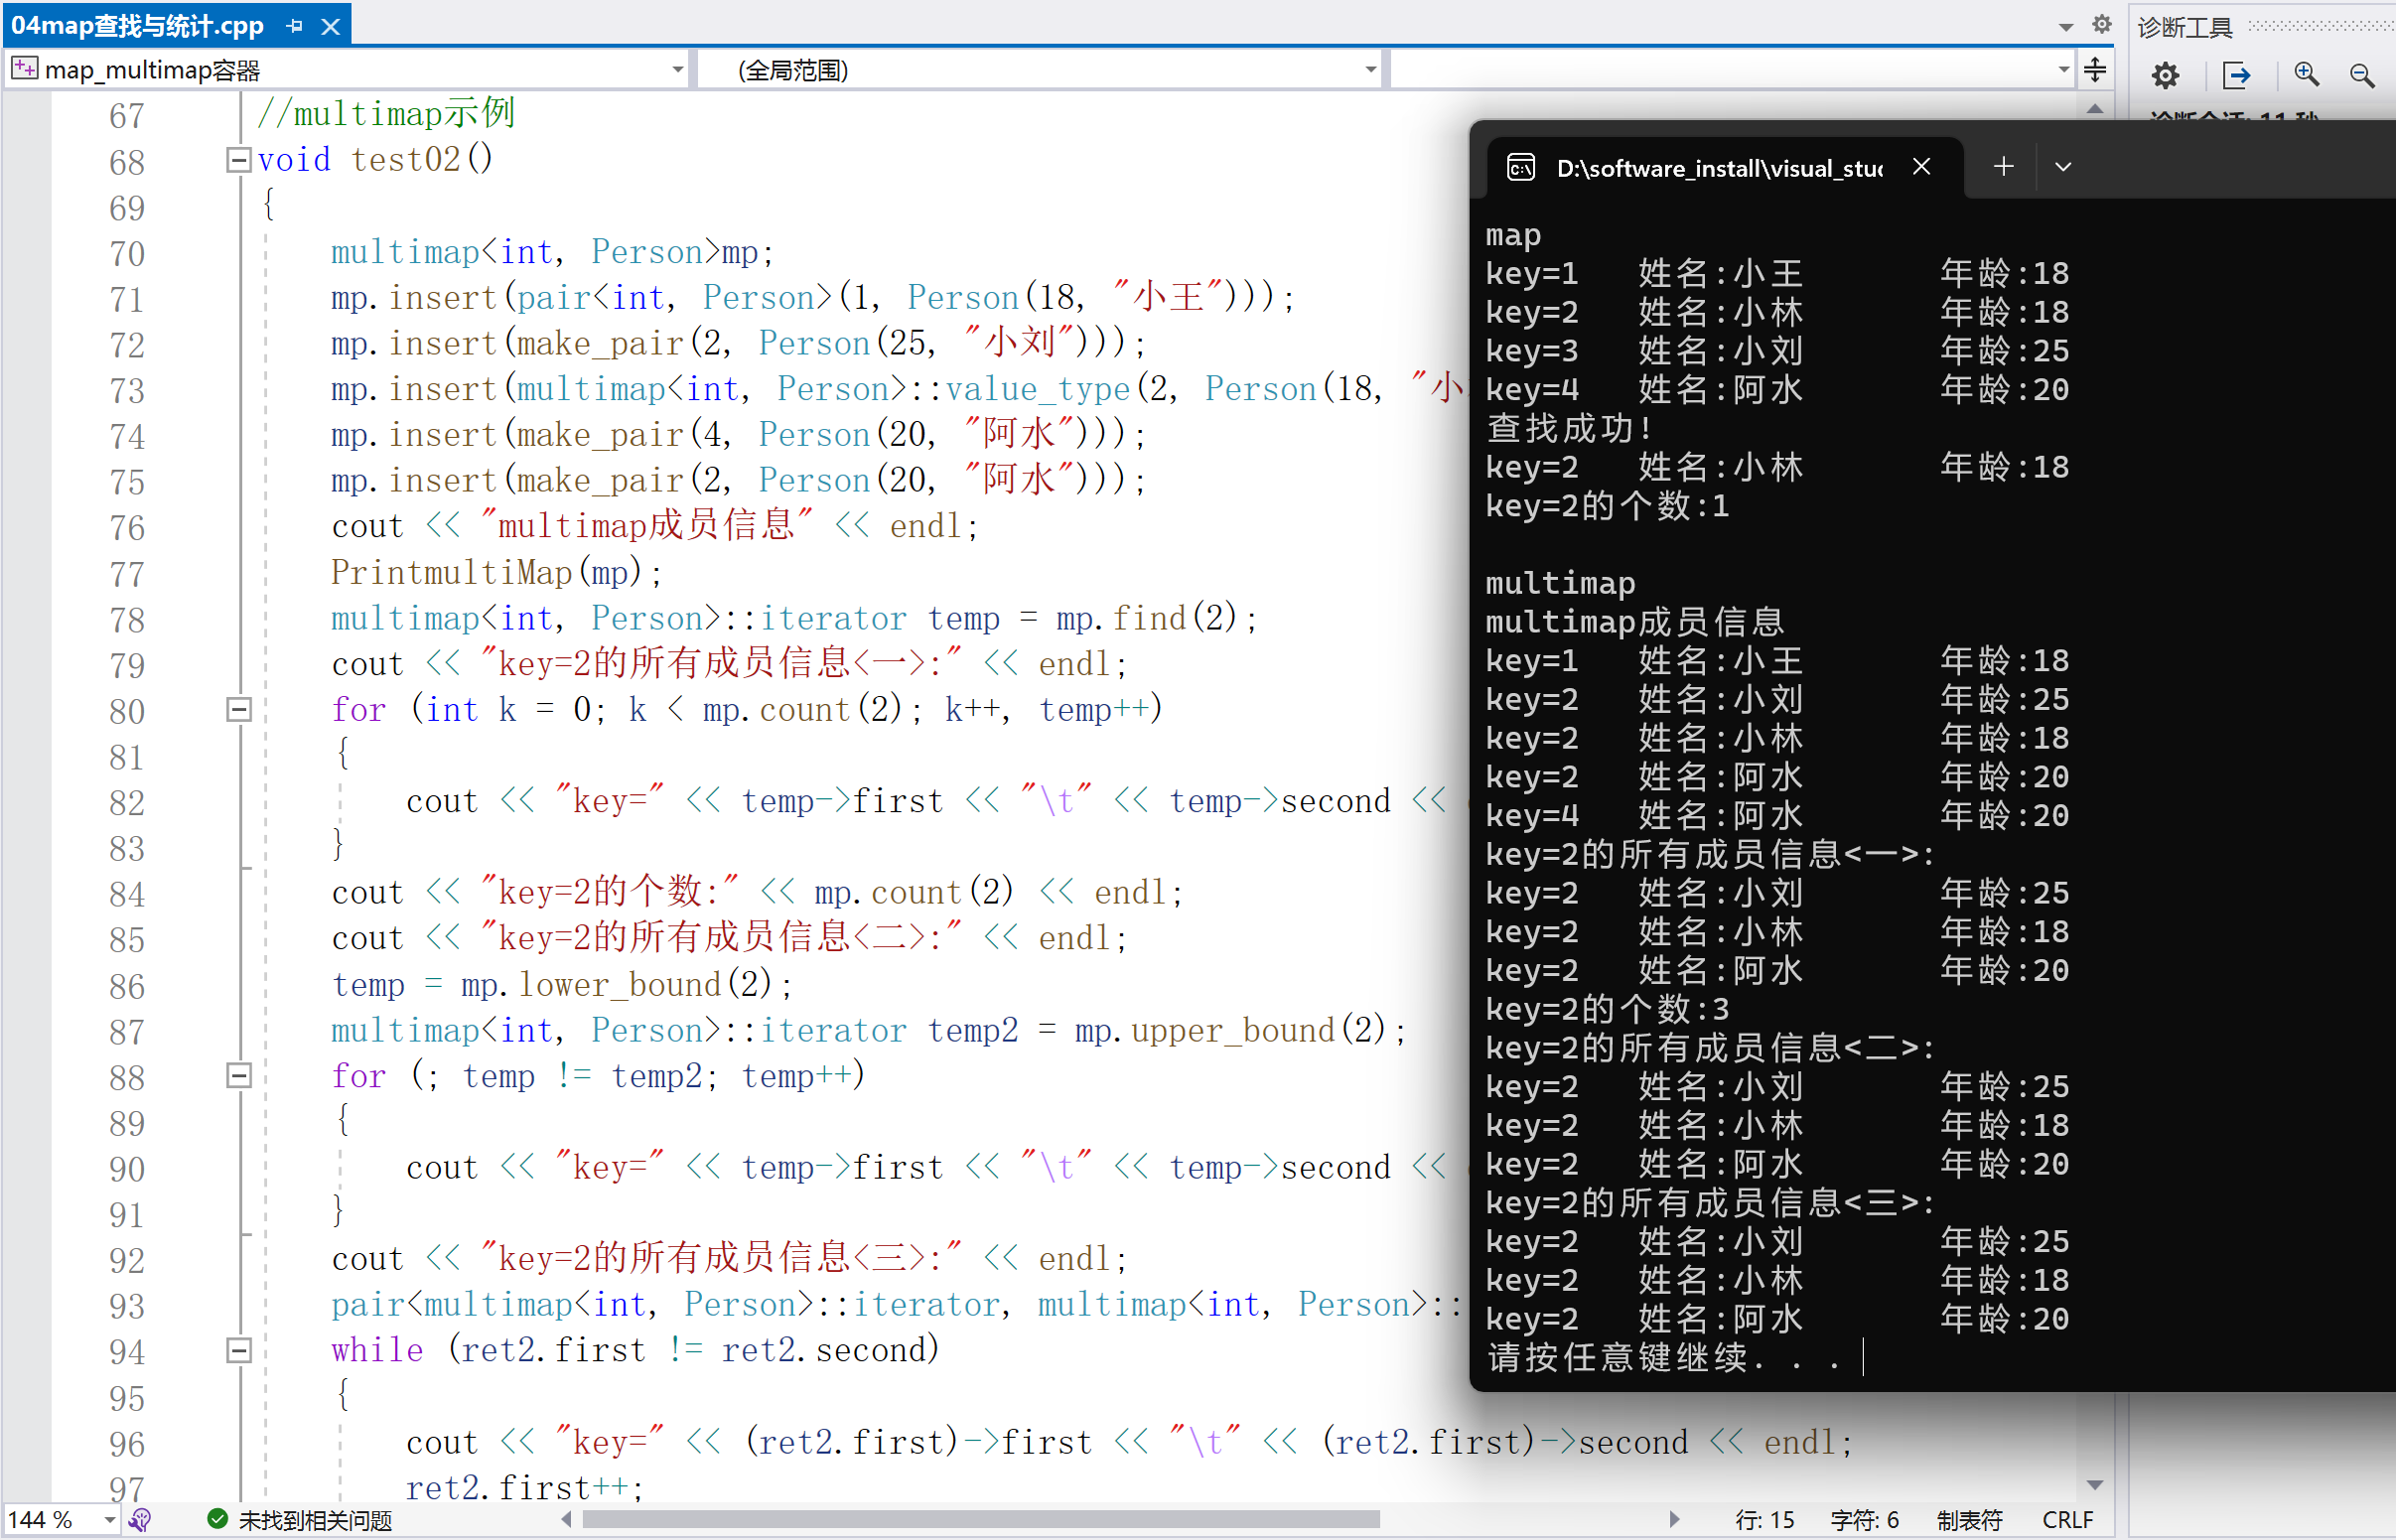Click the CRLF line ending indicator
The width and height of the screenshot is (2396, 1540).
(2067, 1520)
